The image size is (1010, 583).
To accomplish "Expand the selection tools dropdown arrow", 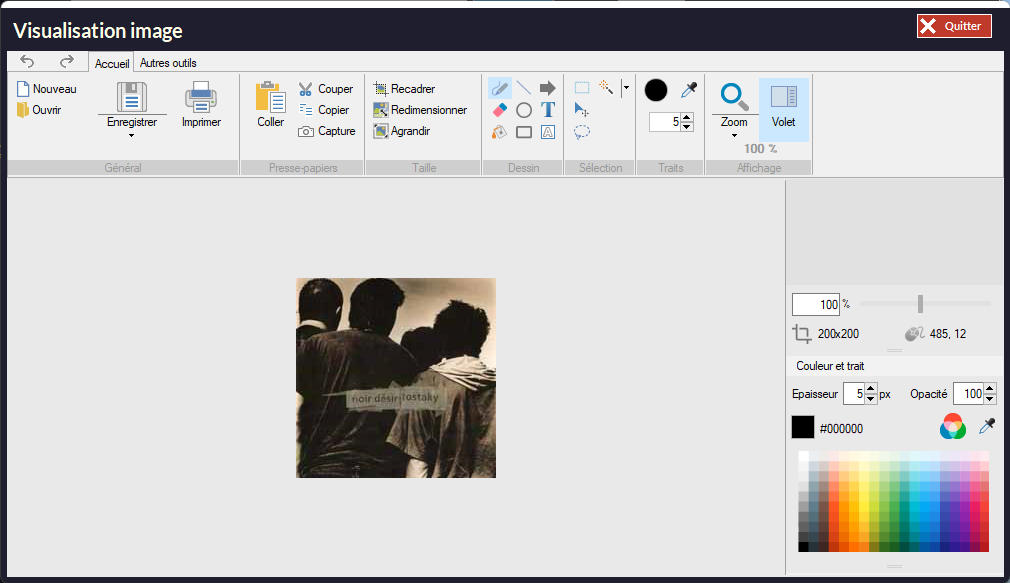I will click(x=626, y=88).
